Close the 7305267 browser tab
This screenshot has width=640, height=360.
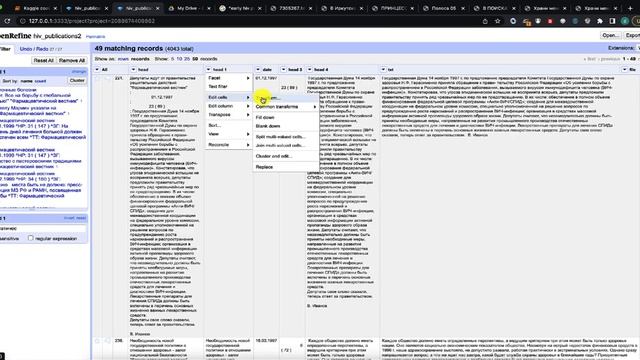(310, 8)
